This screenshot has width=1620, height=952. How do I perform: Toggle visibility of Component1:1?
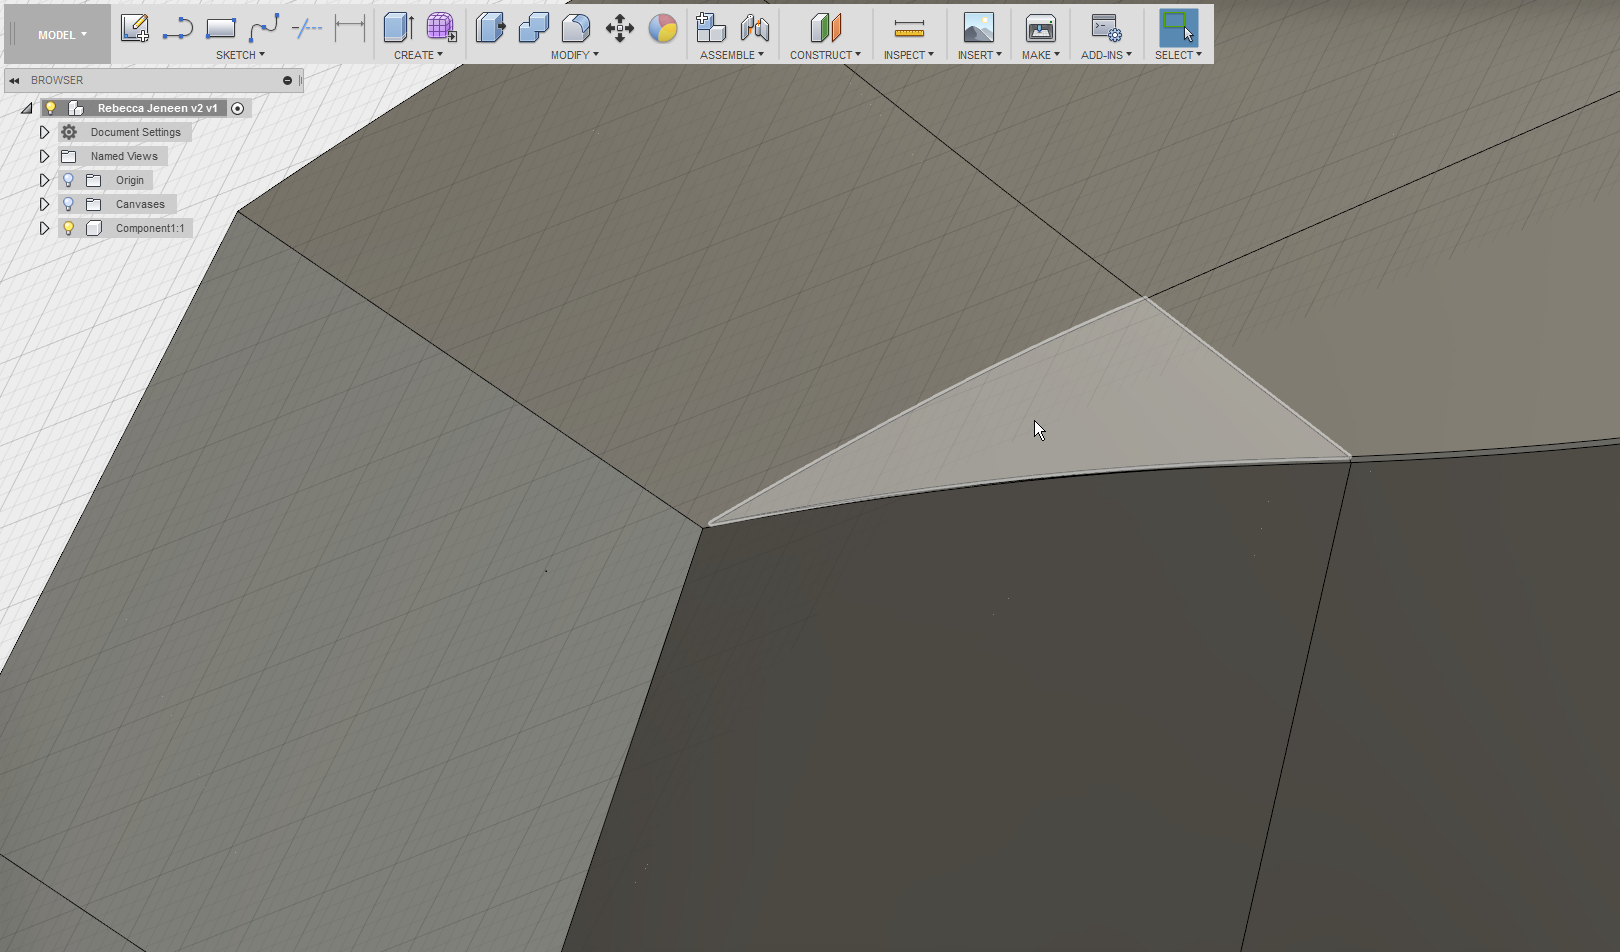(68, 228)
